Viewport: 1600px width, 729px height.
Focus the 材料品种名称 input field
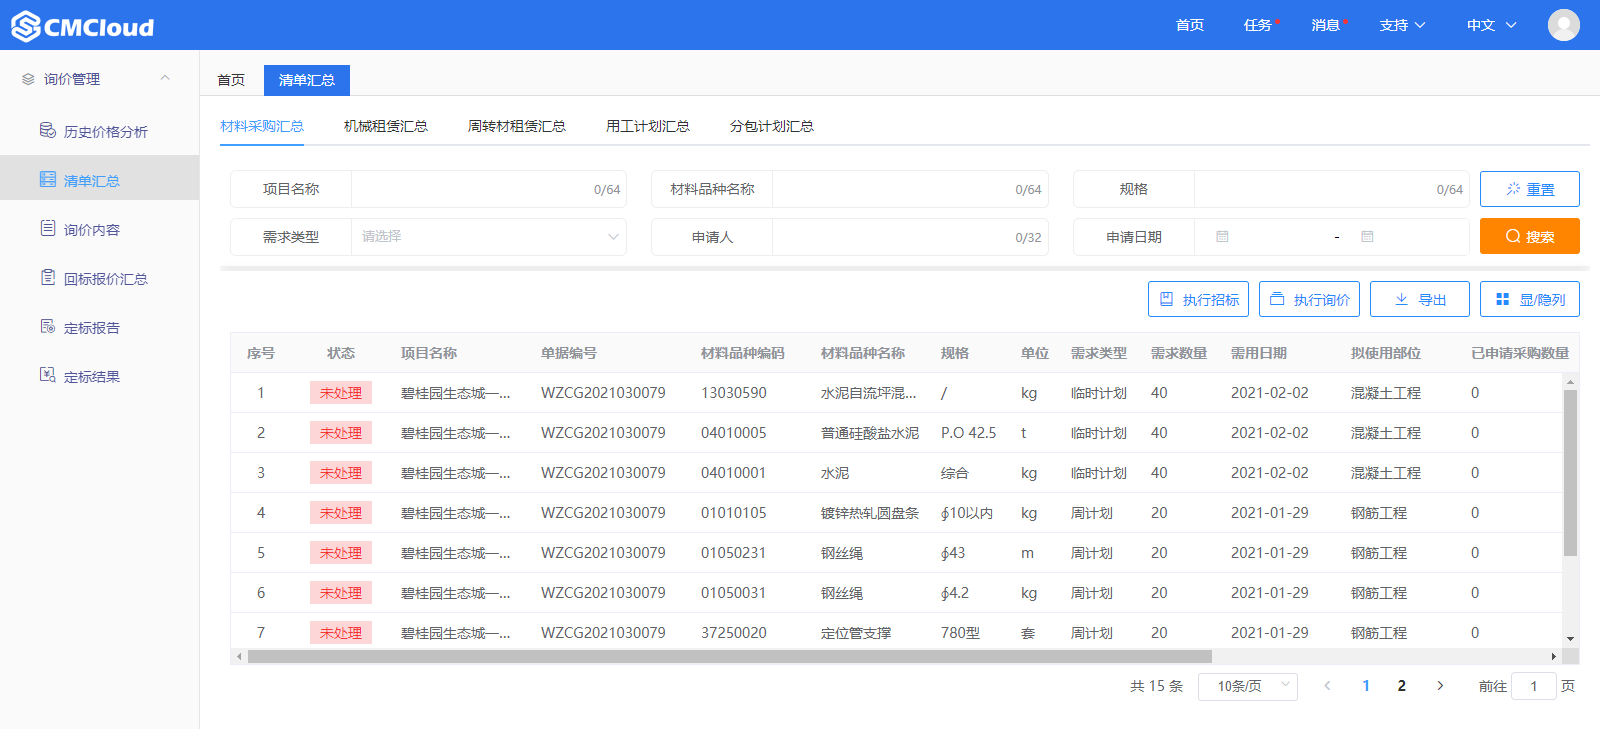(x=910, y=189)
